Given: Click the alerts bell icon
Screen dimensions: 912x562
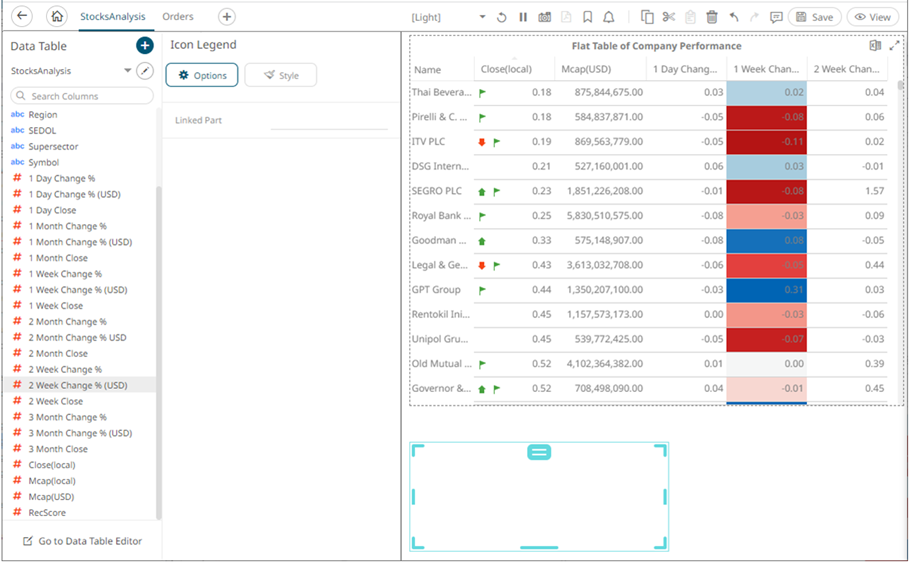Looking at the screenshot, I should tap(608, 17).
